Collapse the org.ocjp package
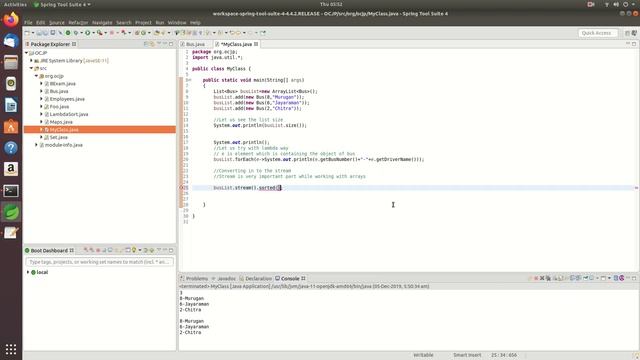The image size is (640, 360). [36, 76]
